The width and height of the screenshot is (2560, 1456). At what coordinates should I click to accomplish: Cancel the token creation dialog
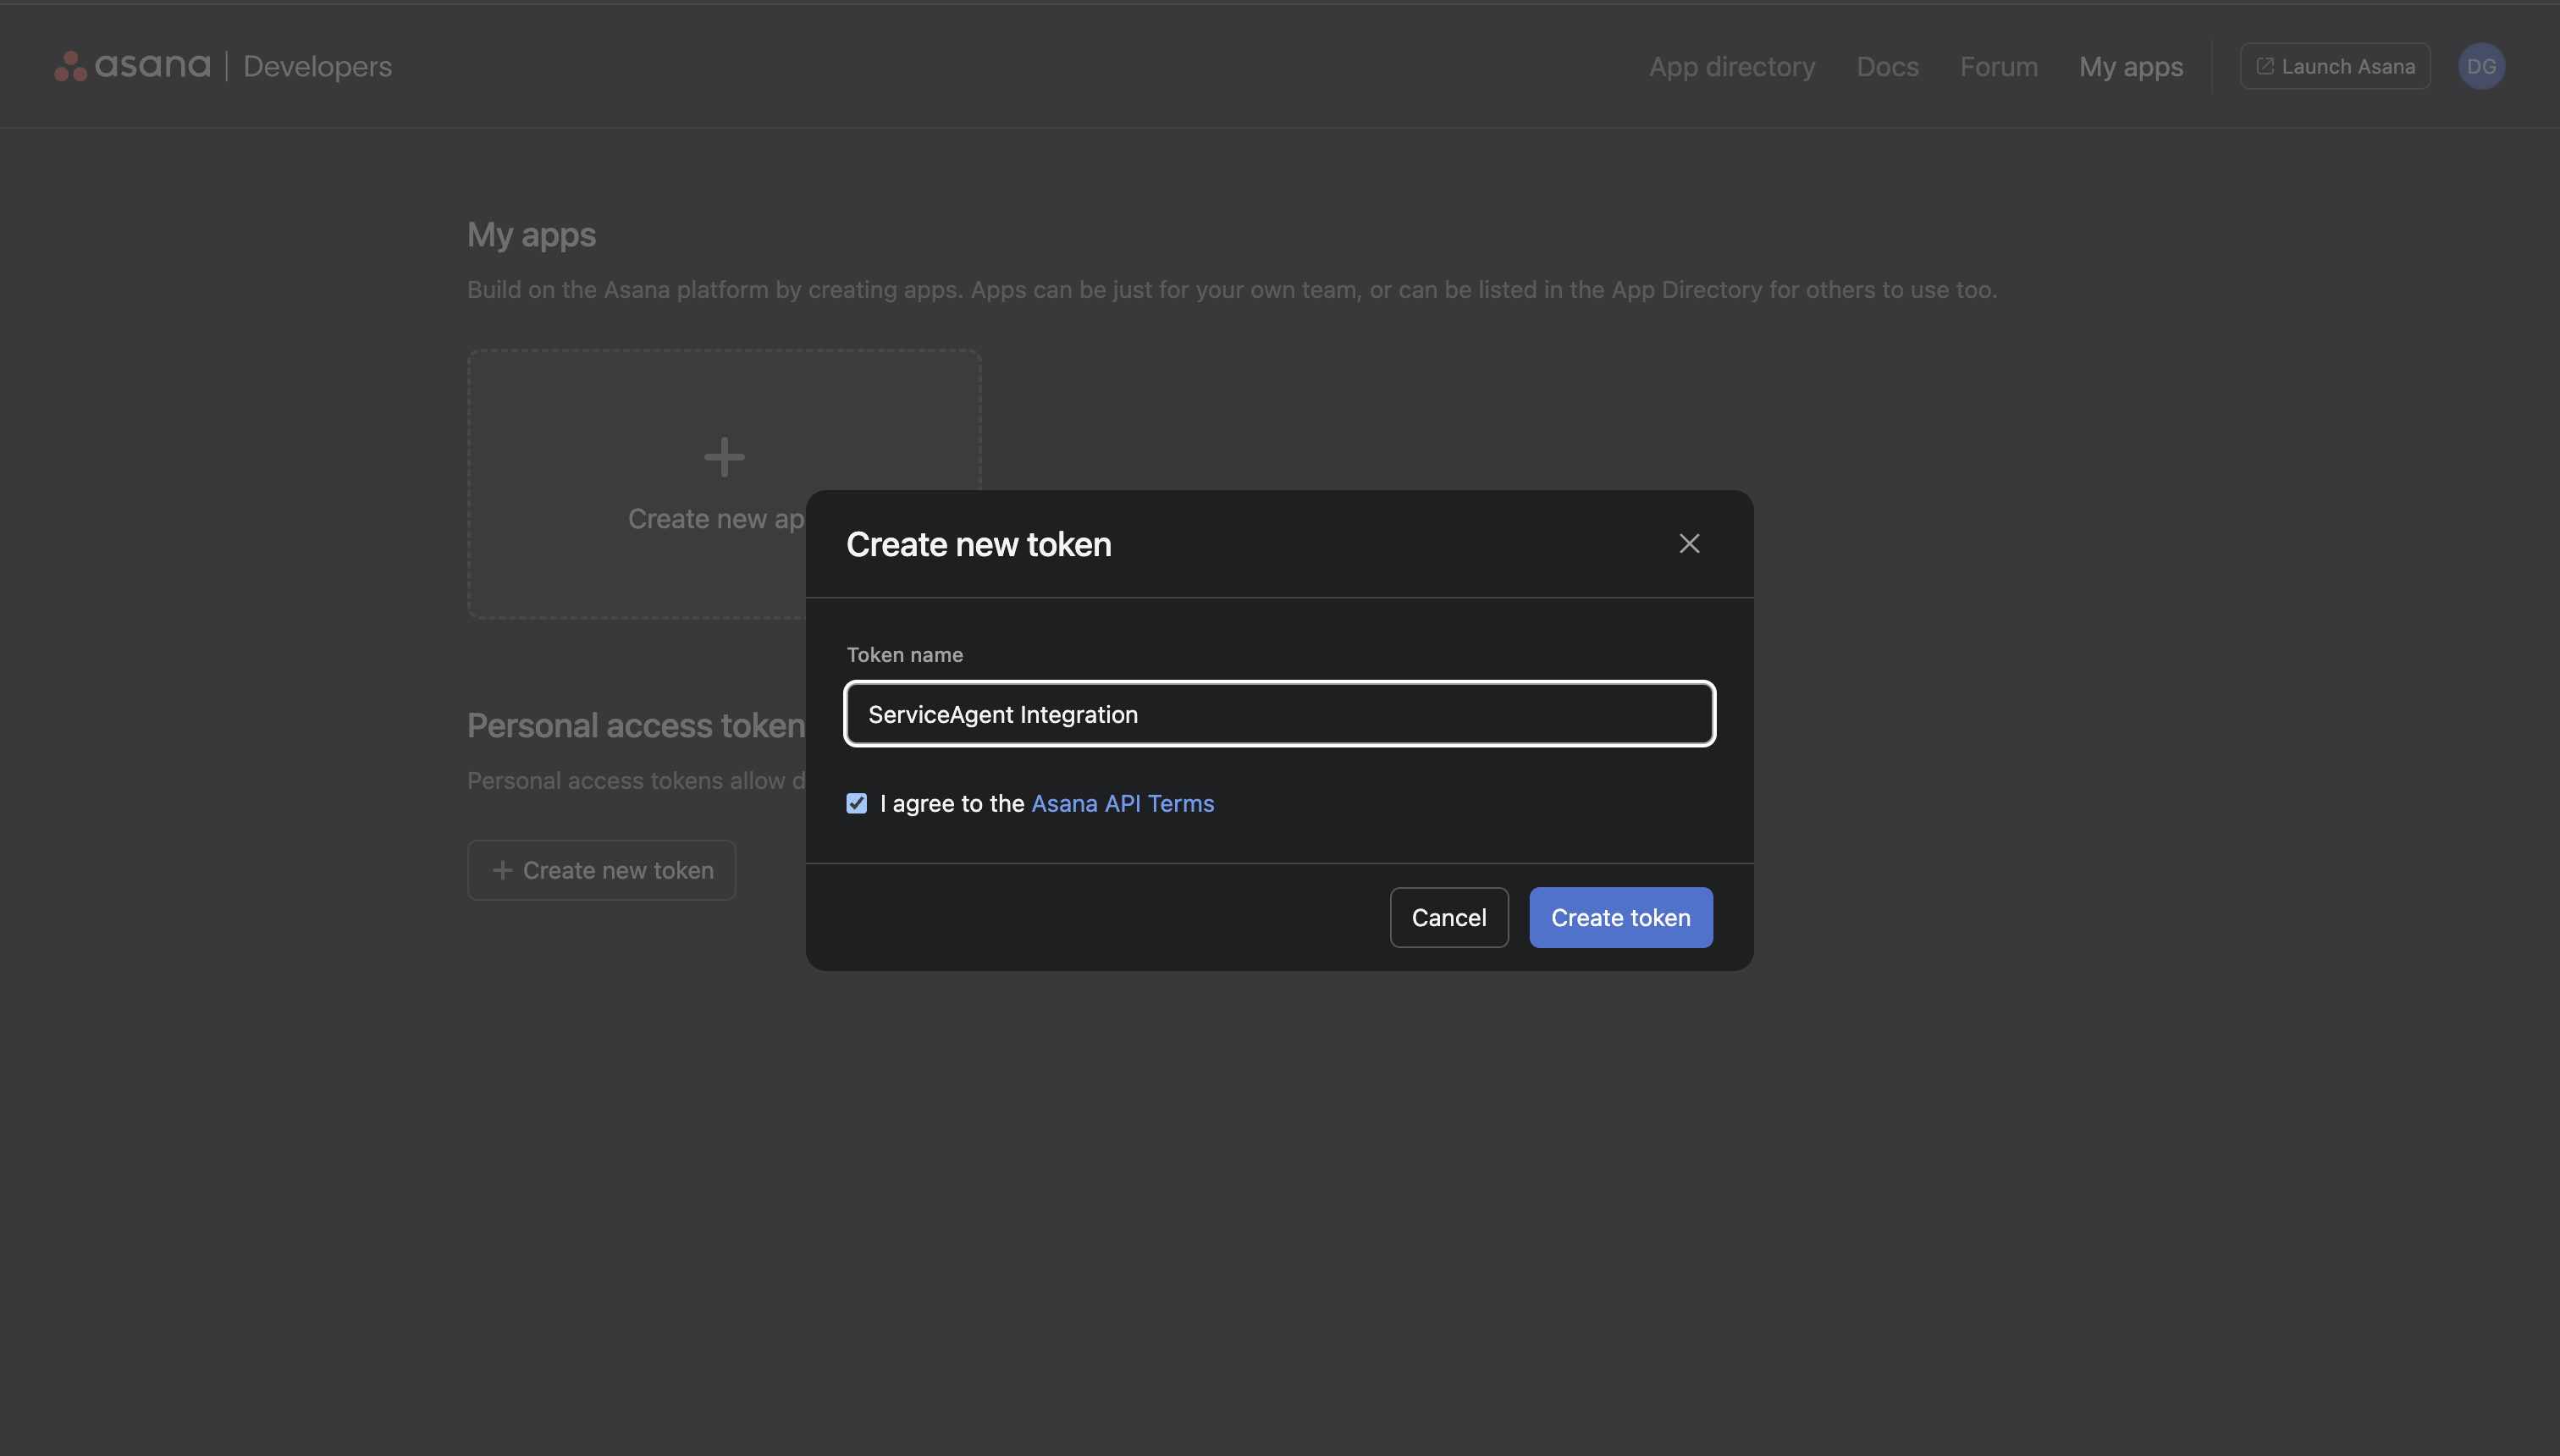1448,917
